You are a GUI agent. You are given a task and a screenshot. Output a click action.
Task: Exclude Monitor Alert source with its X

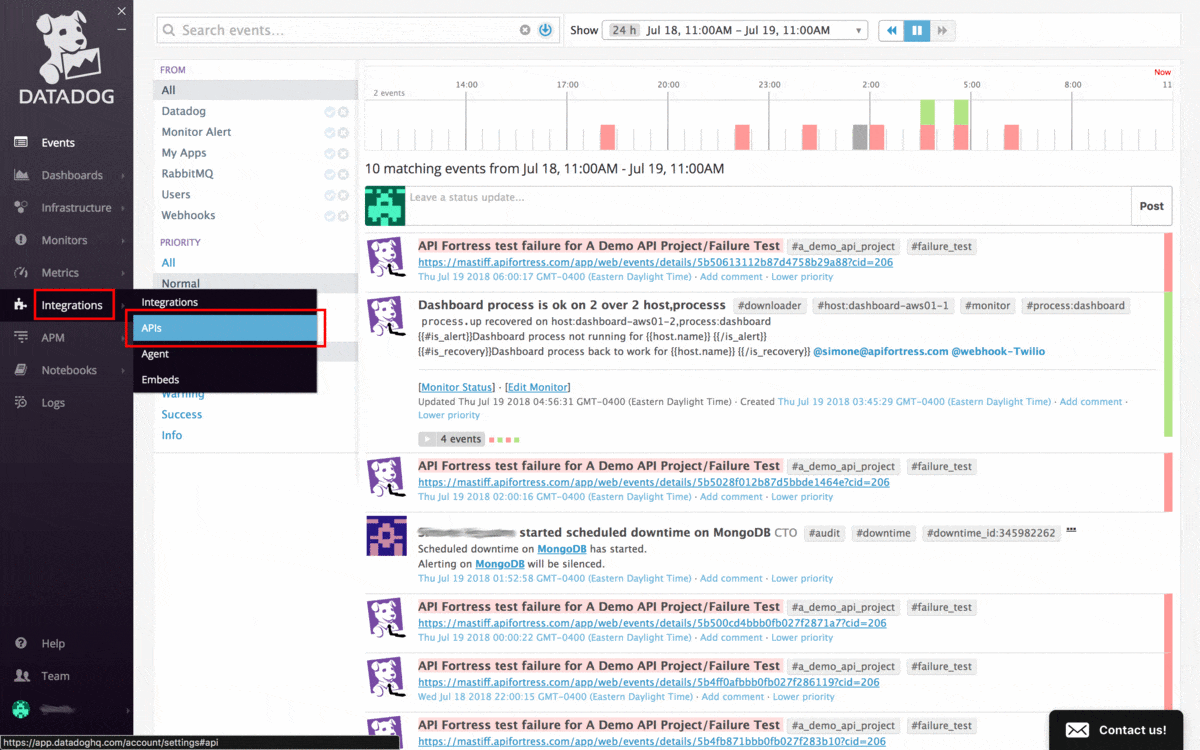coord(343,132)
